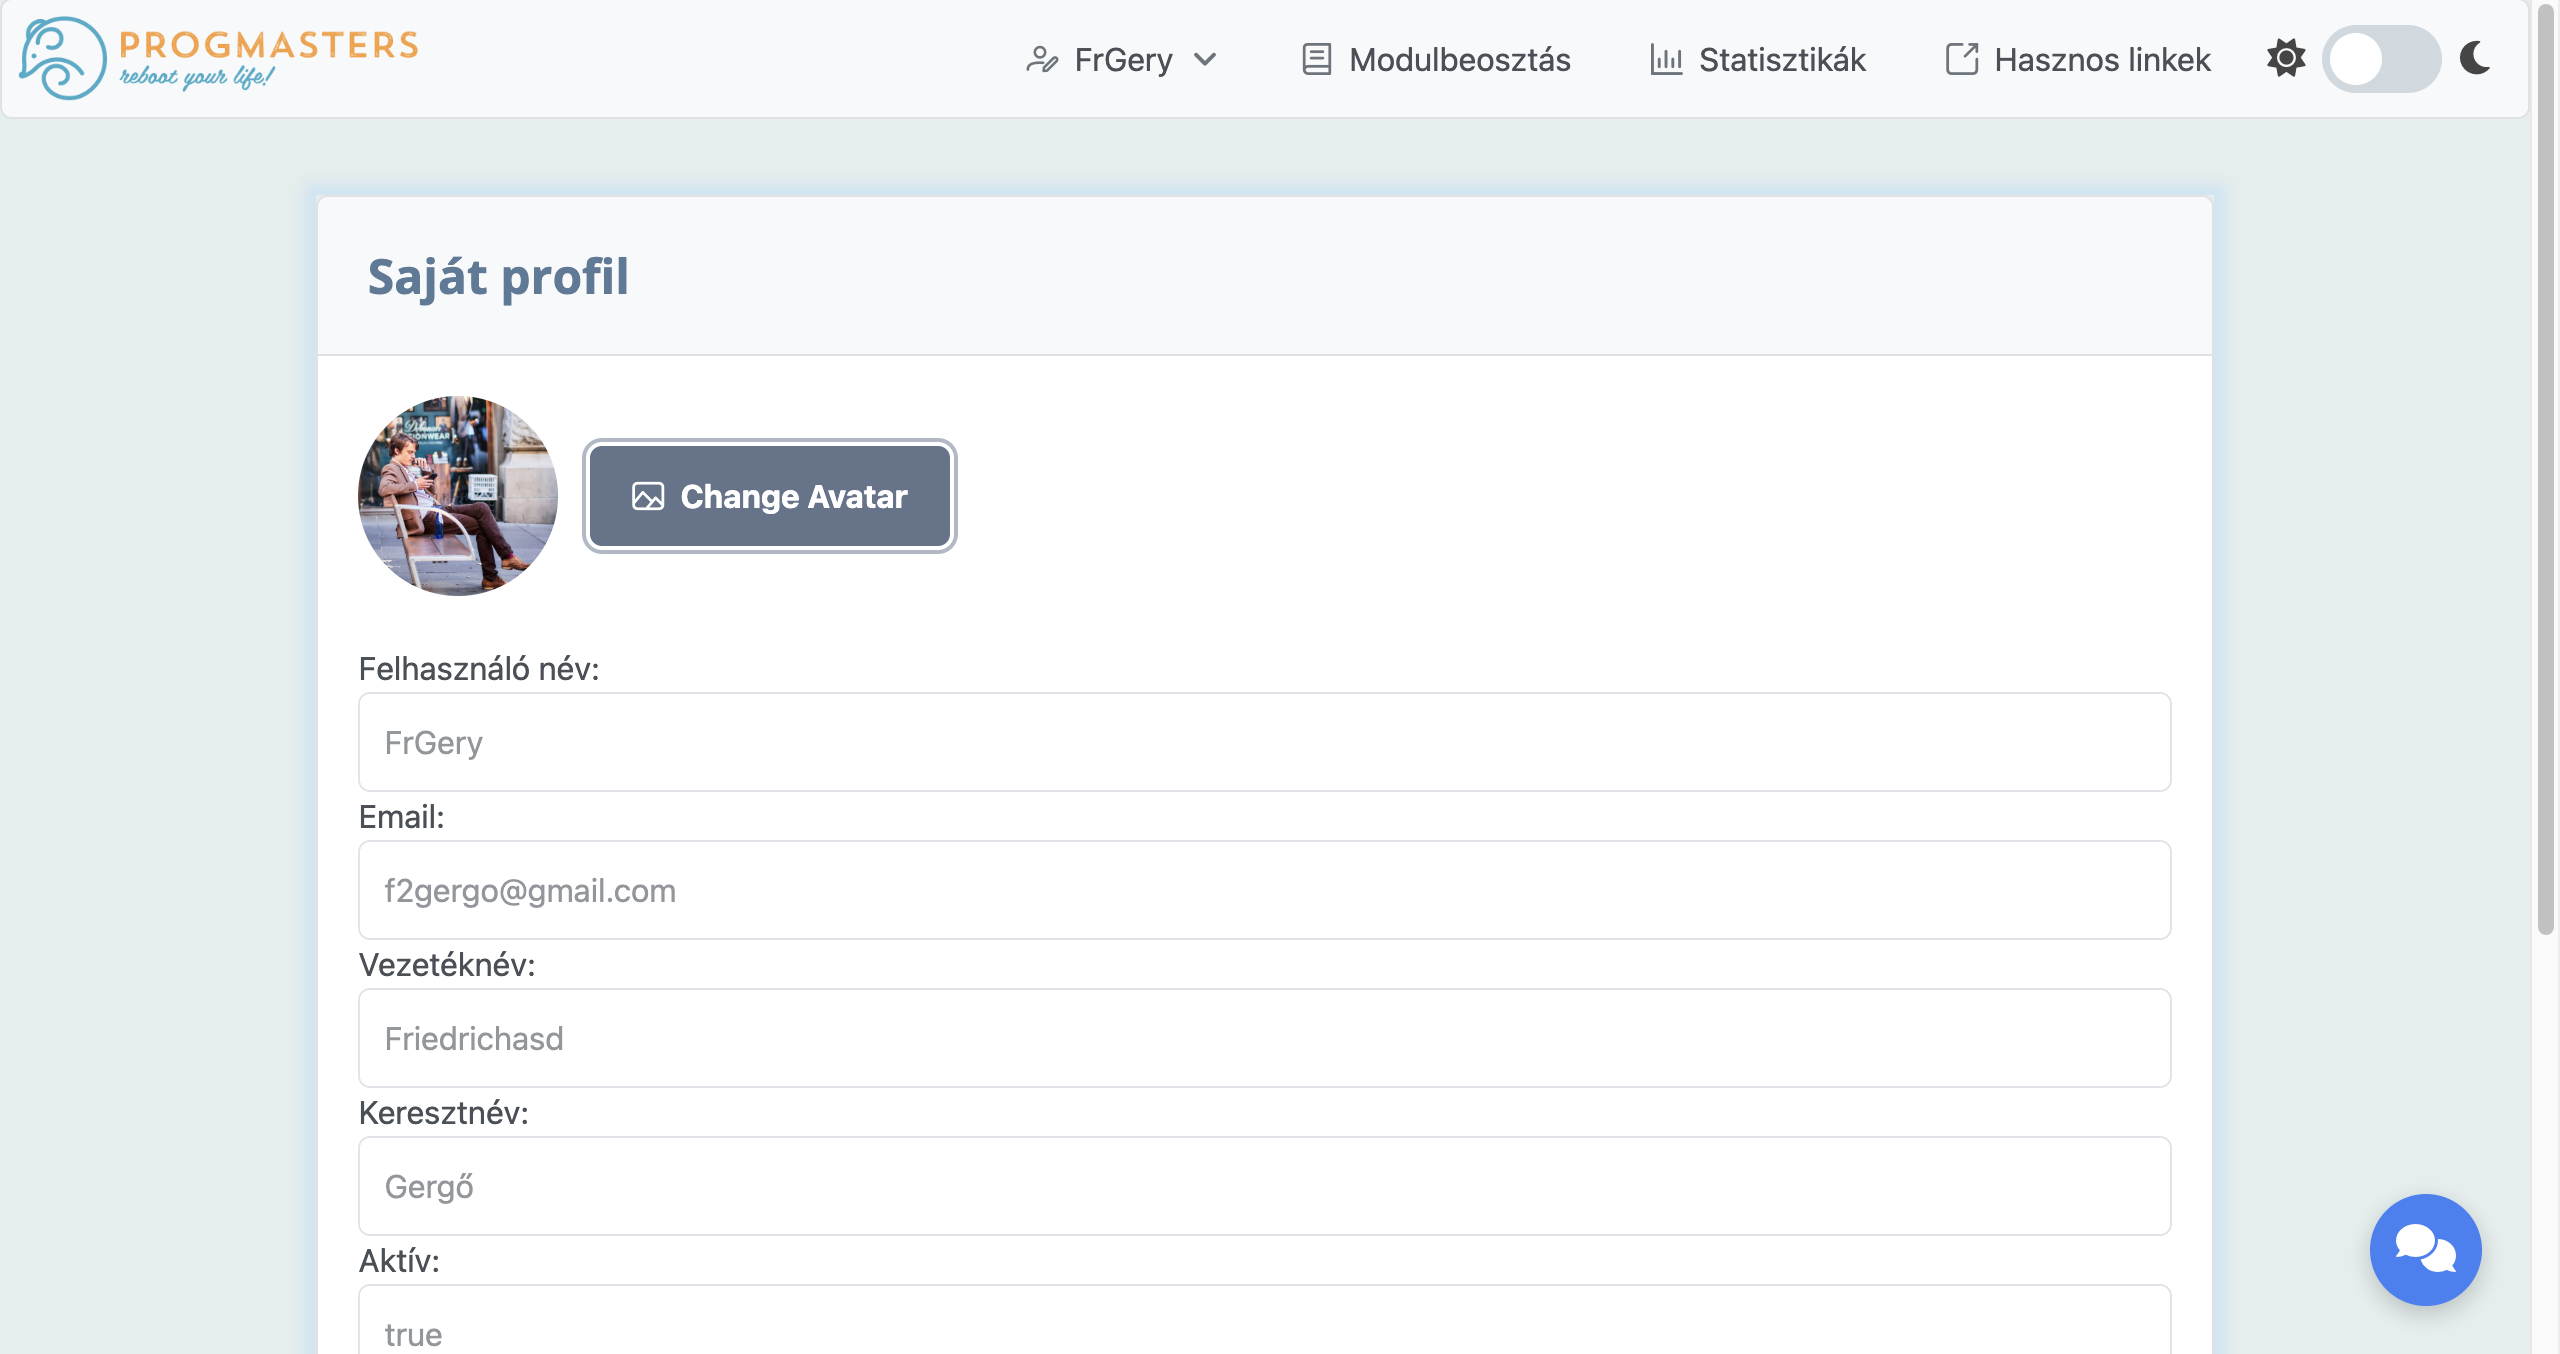
Task: Open the blue chat bubble widget
Action: pos(2425,1249)
